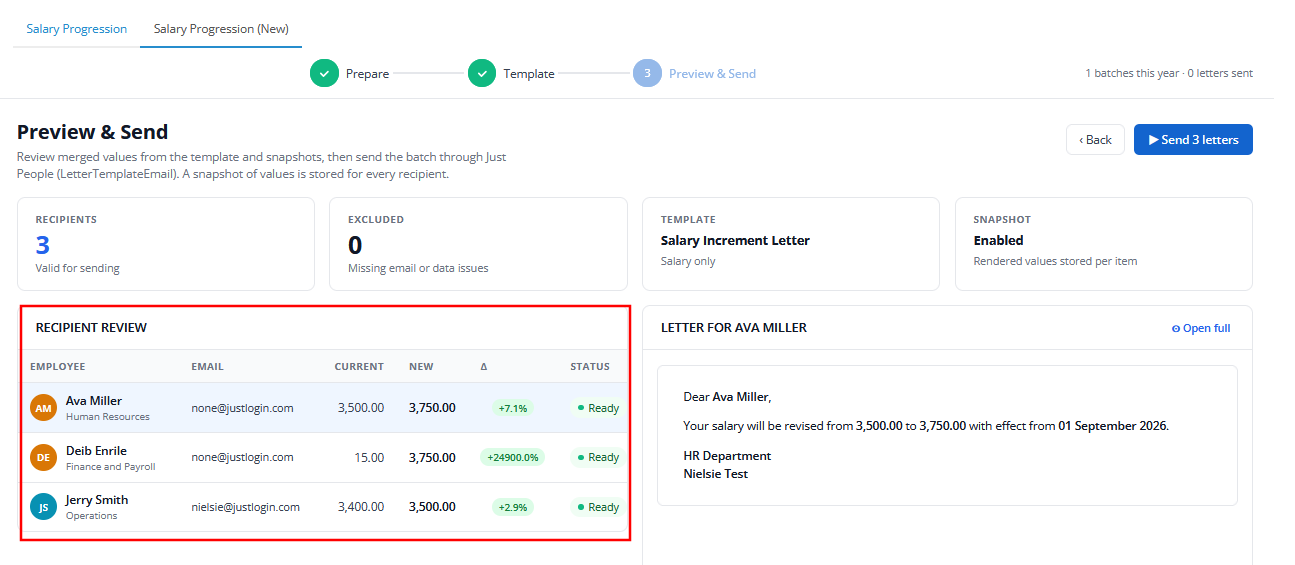The image size is (1295, 565).
Task: Click the Salary Increment Letter template card
Action: [791, 244]
